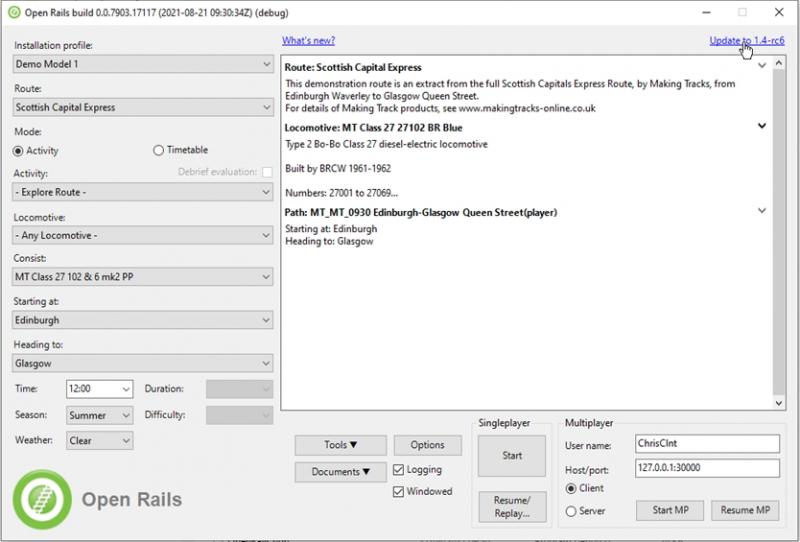The height and width of the screenshot is (542, 800).
Task: Open the Heading to dropdown showing Glasgow
Action: (143, 363)
